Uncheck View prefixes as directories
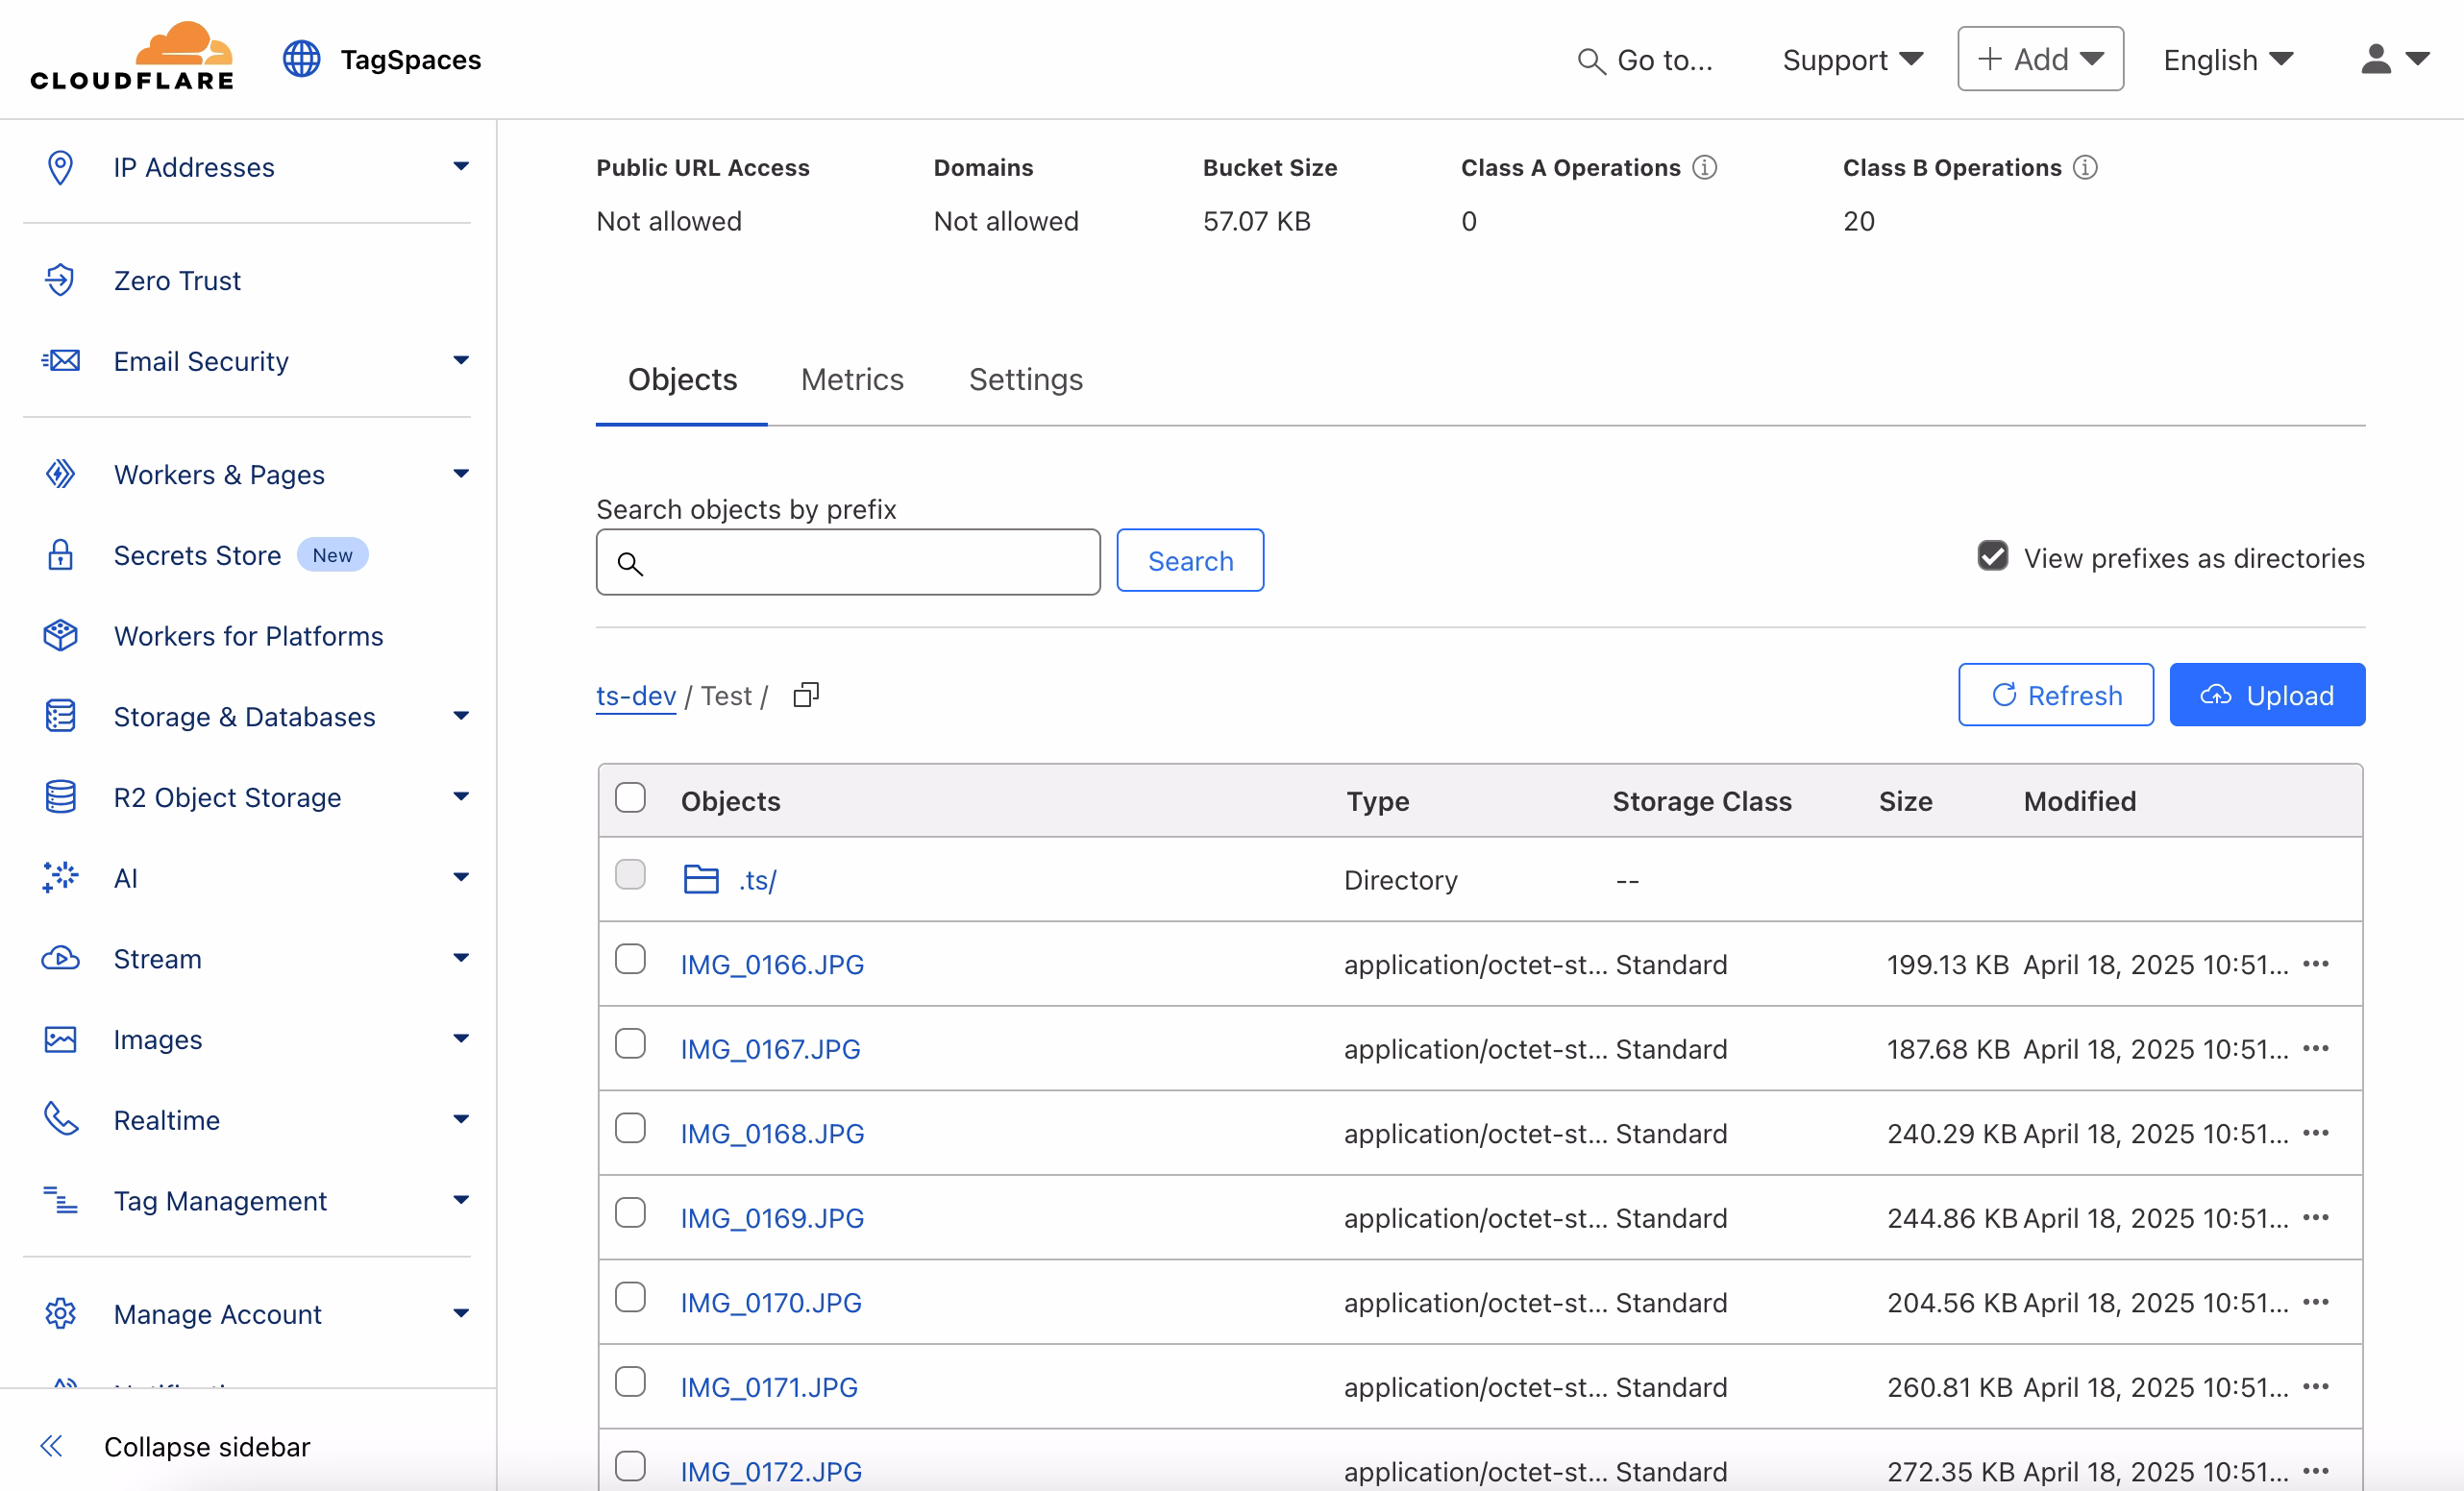Viewport: 2464px width, 1491px height. point(1992,557)
